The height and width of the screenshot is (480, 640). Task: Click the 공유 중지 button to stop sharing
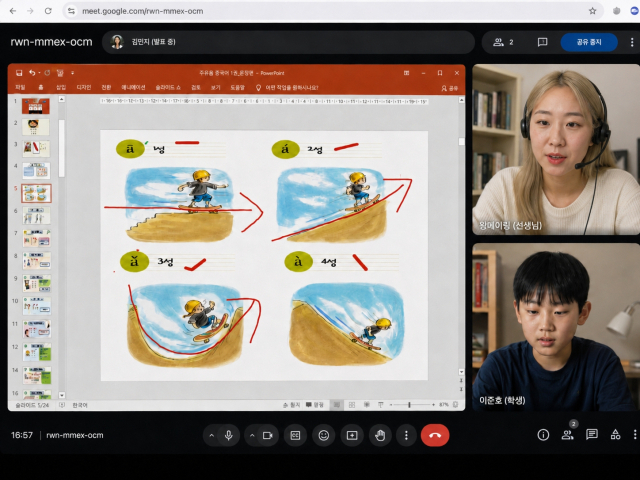(589, 42)
